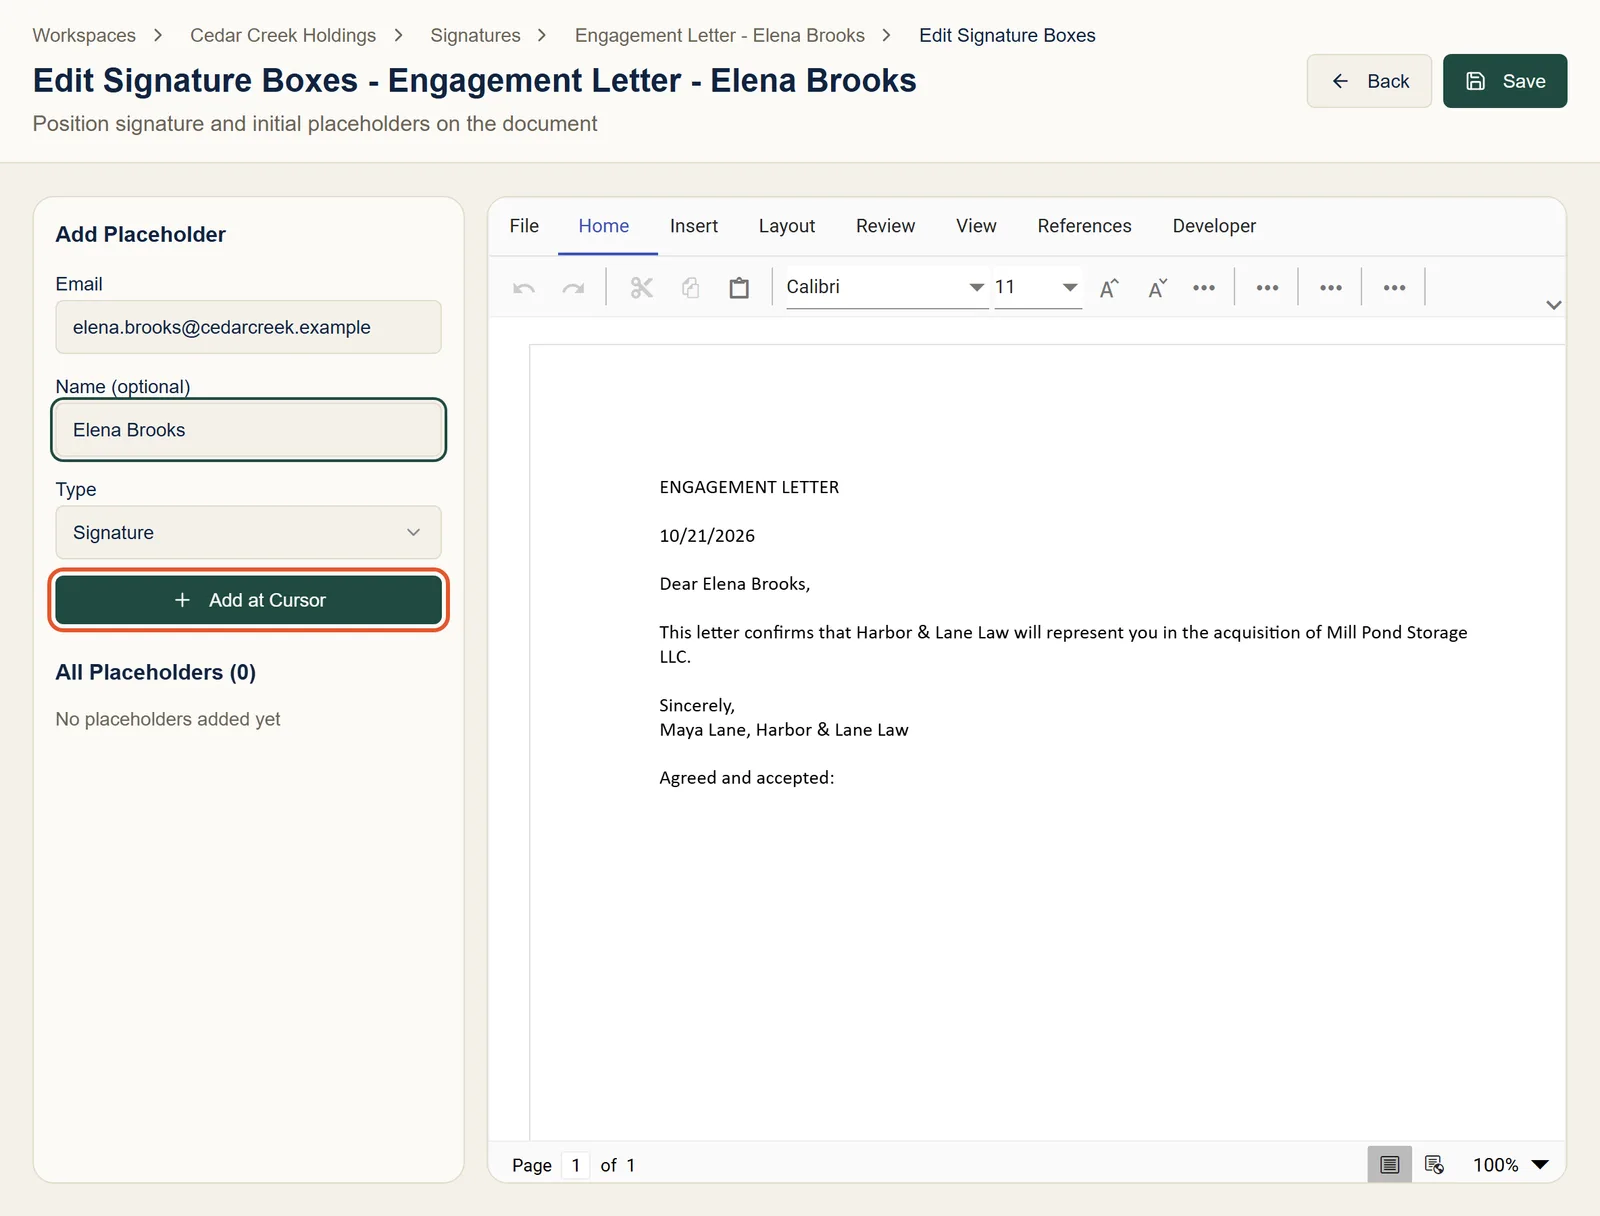Open more font options ellipsis
This screenshot has width=1600, height=1216.
point(1204,288)
